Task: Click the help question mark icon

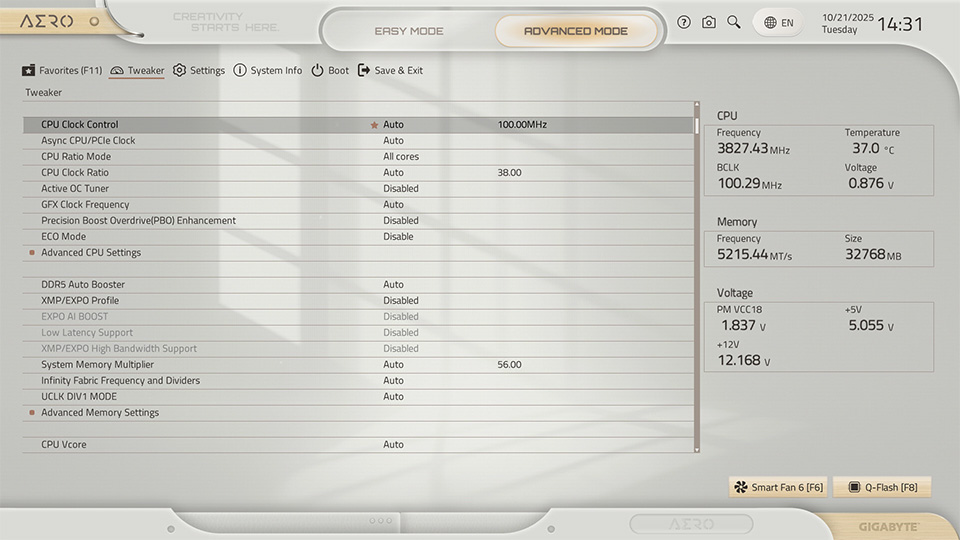Action: click(684, 22)
